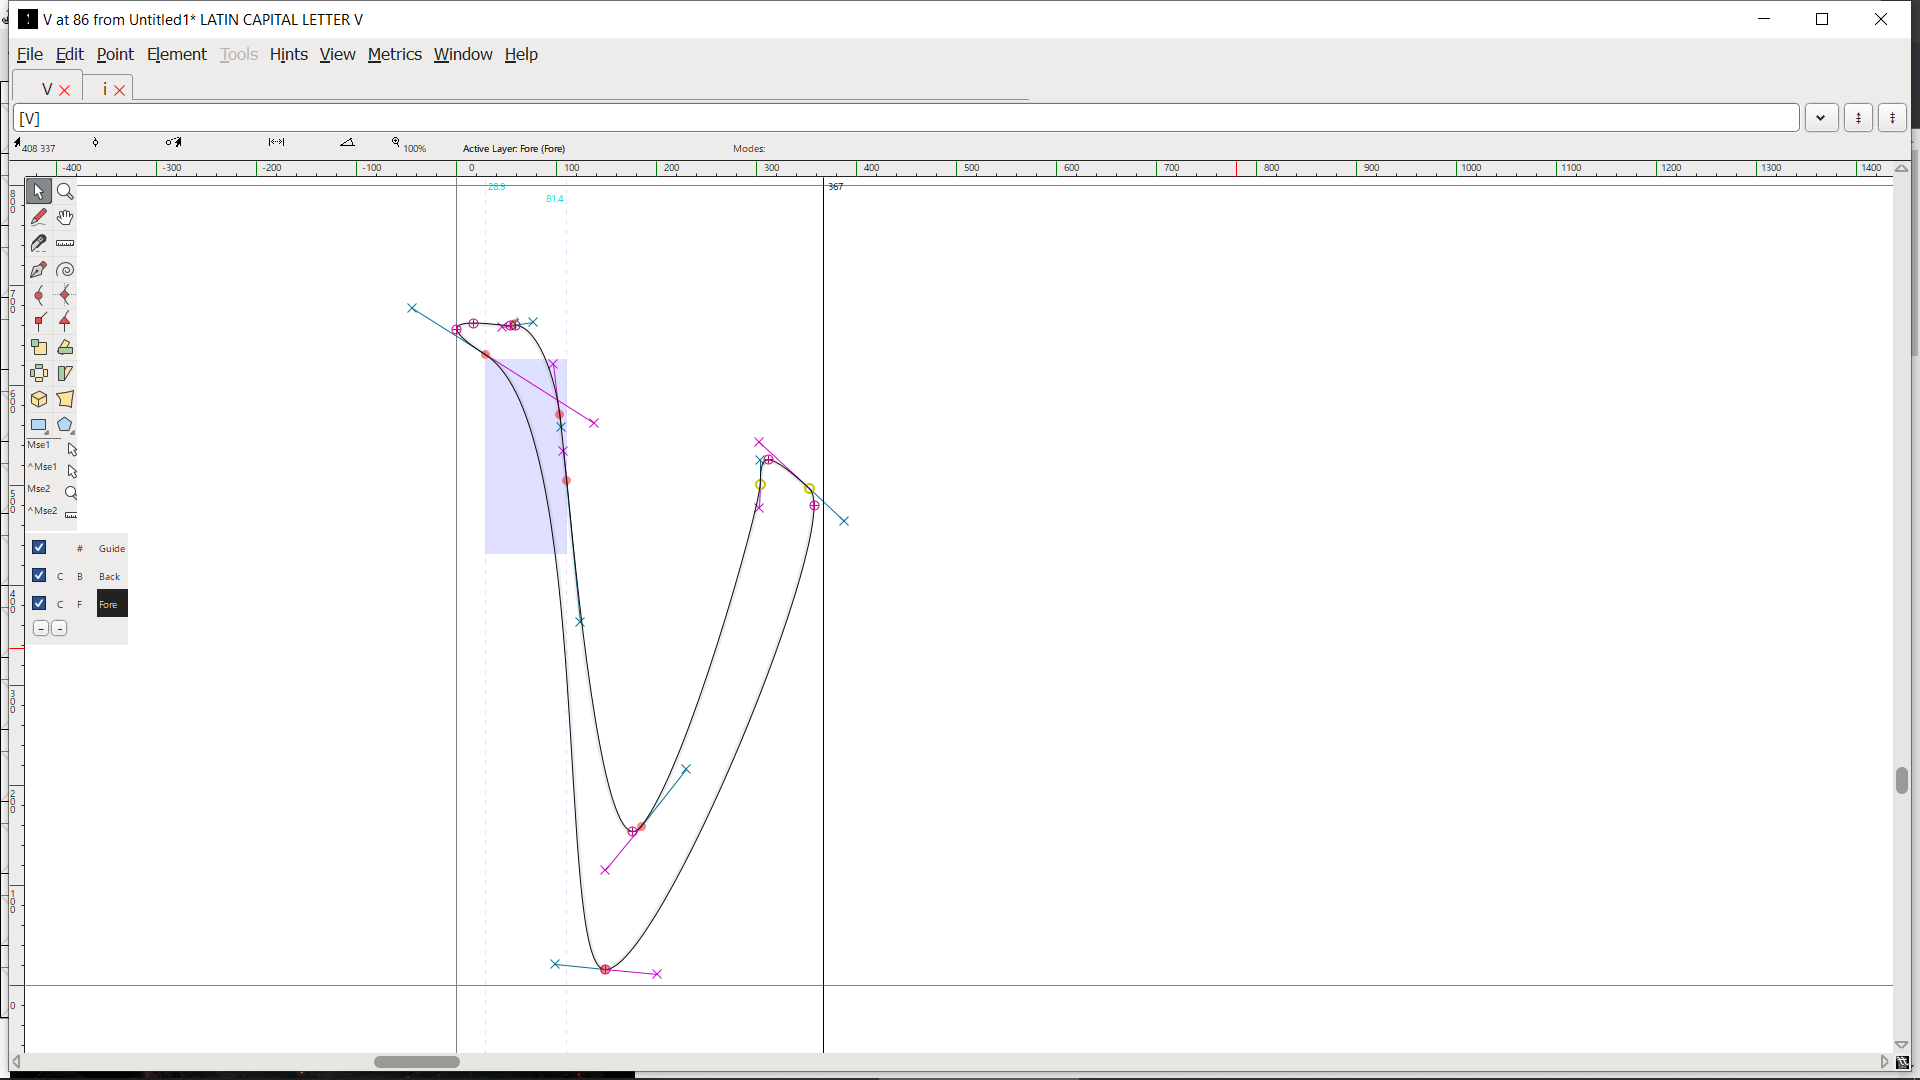Select the HV Curve point tool

tap(65, 295)
